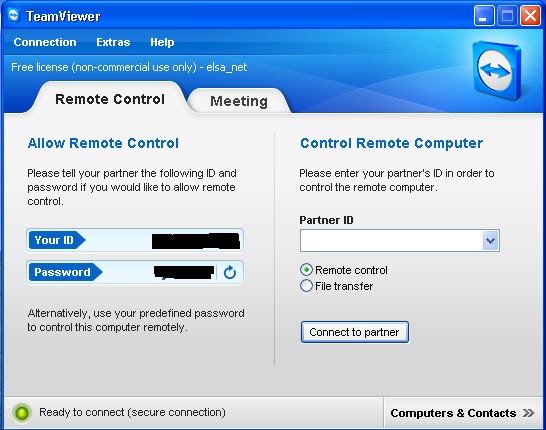Image resolution: width=546 pixels, height=430 pixels.
Task: Click the Connect to partner button
Action: coord(354,332)
